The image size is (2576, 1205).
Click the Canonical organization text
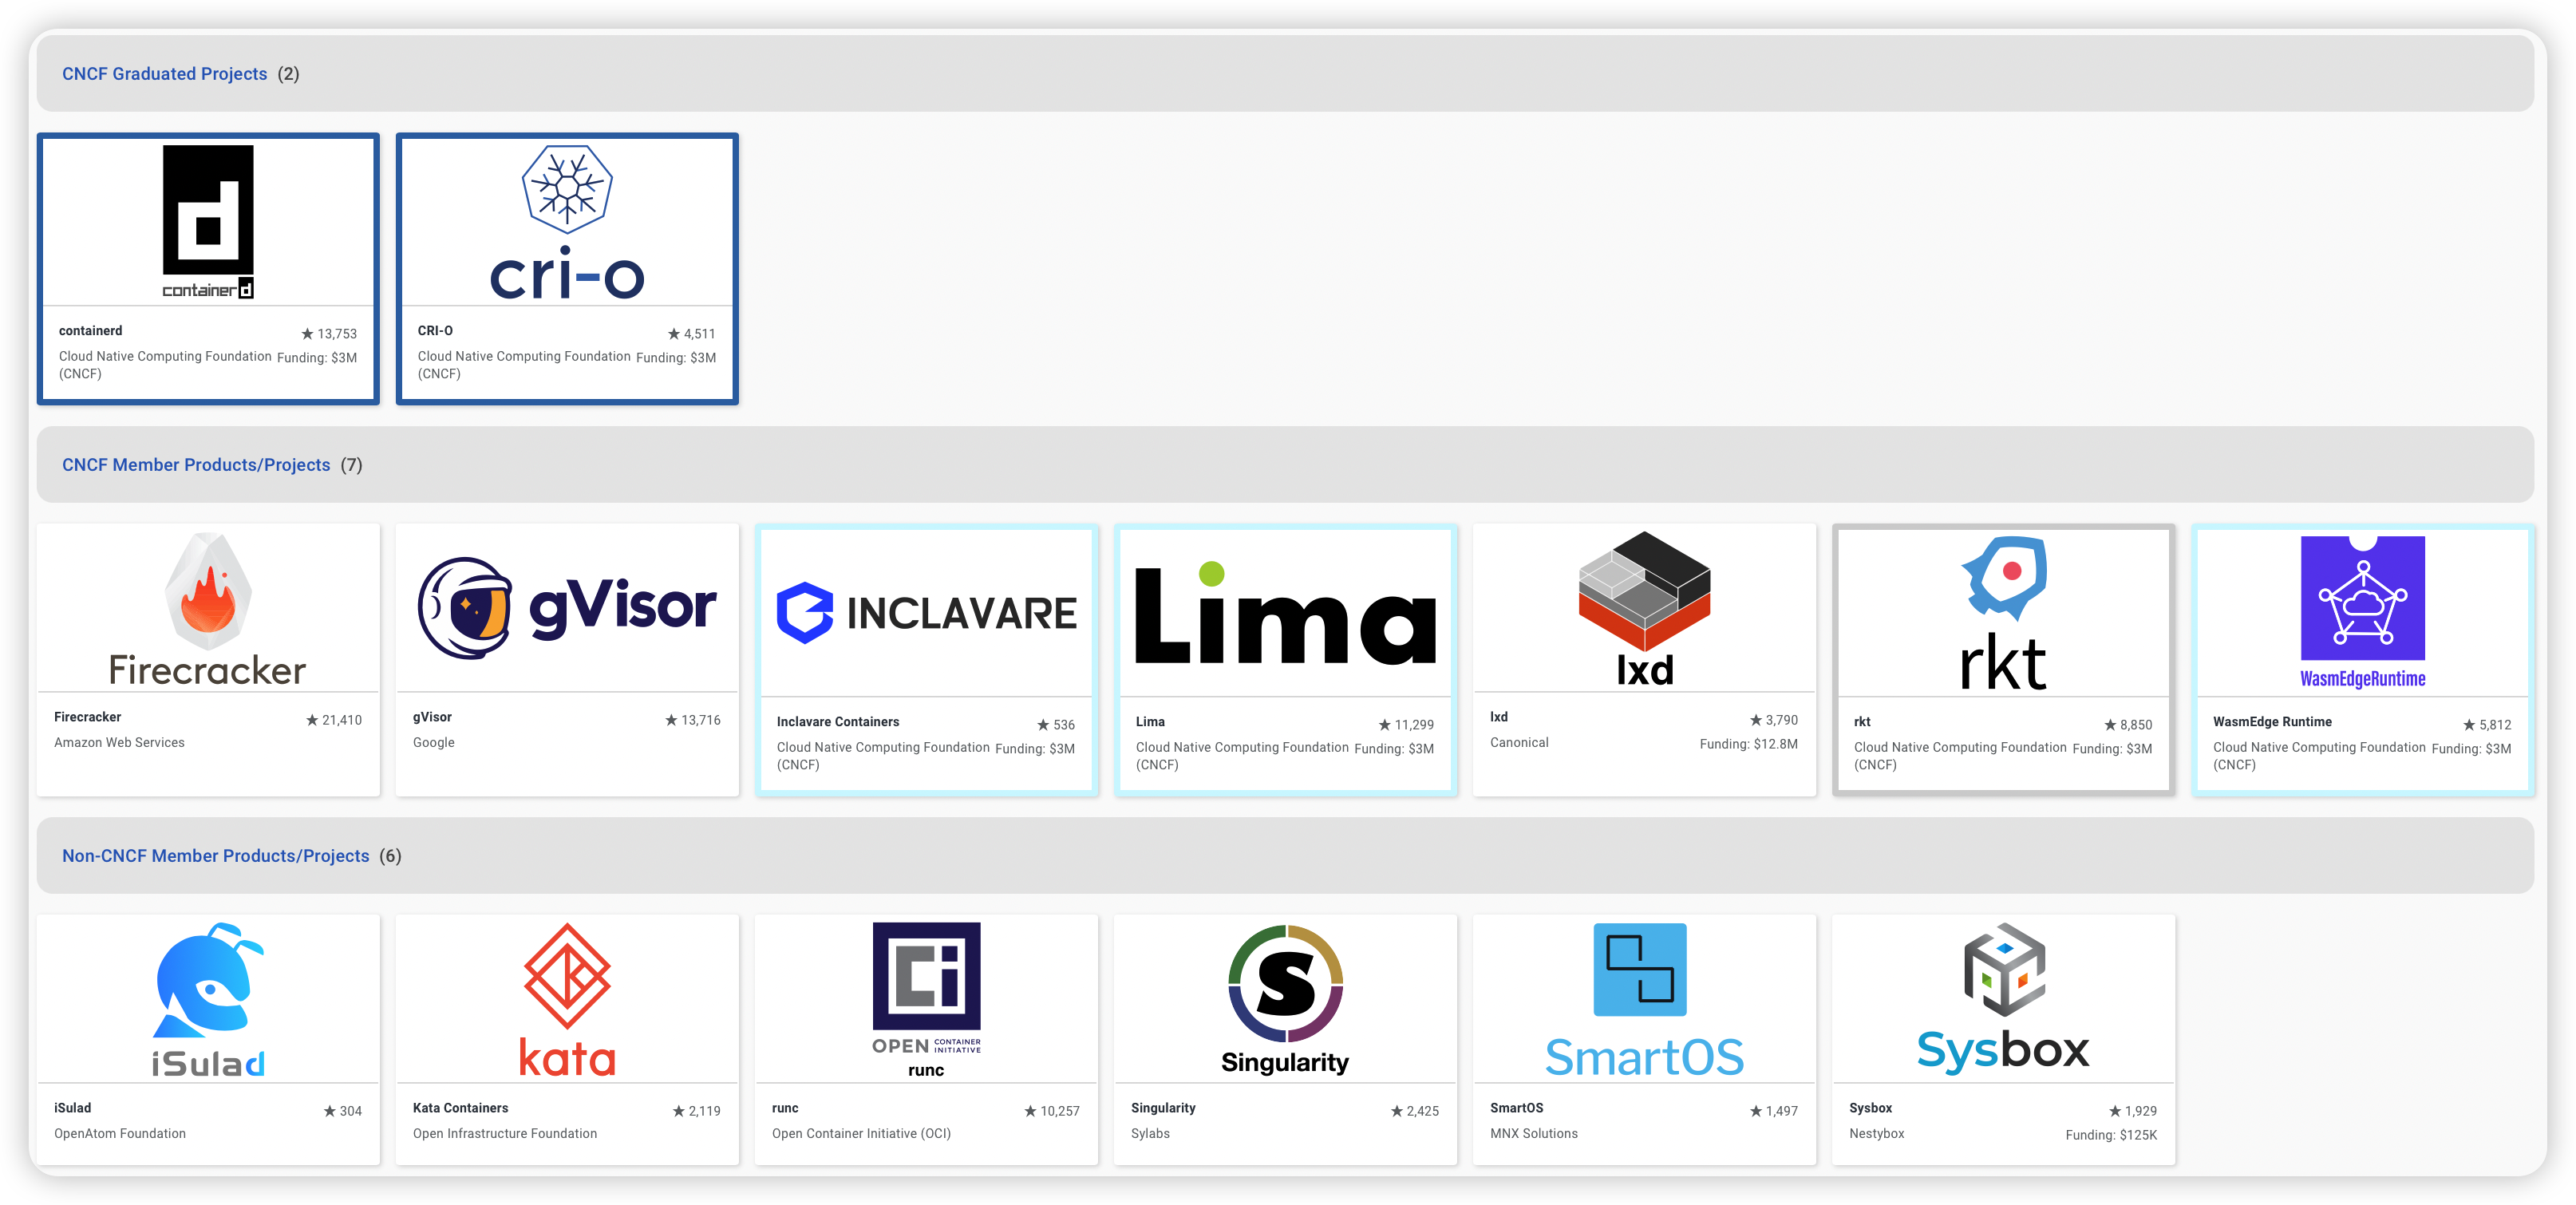pos(1519,743)
